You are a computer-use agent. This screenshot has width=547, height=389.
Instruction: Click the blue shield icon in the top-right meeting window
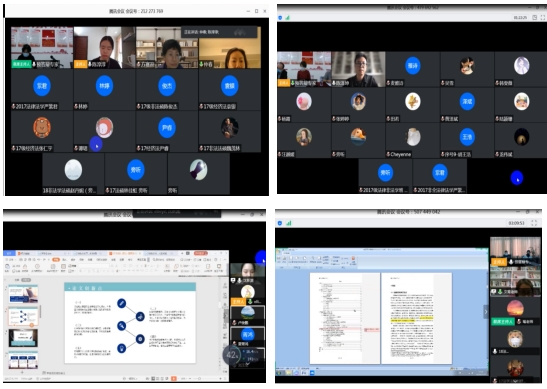(x=280, y=17)
